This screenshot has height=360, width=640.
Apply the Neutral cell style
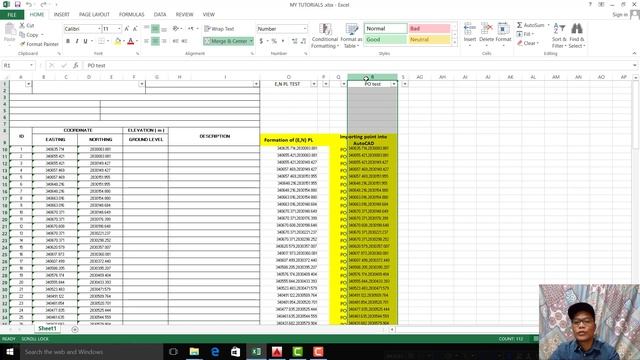point(429,40)
